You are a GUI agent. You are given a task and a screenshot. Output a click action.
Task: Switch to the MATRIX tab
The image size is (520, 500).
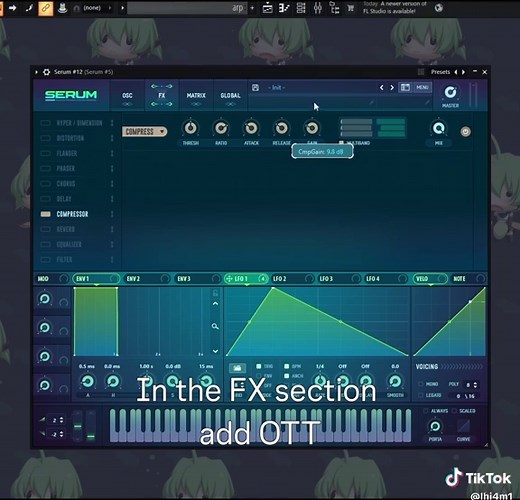pos(196,96)
